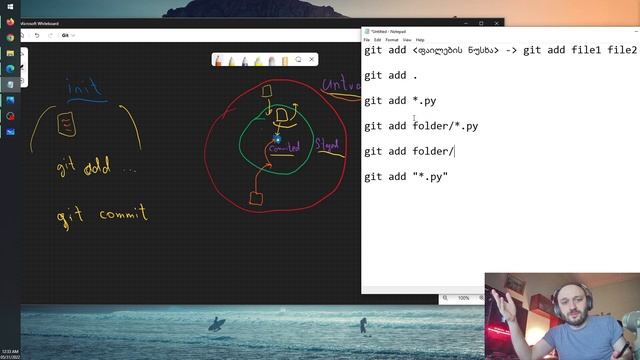Close the Microsoft Whiteboard window

coord(497,23)
